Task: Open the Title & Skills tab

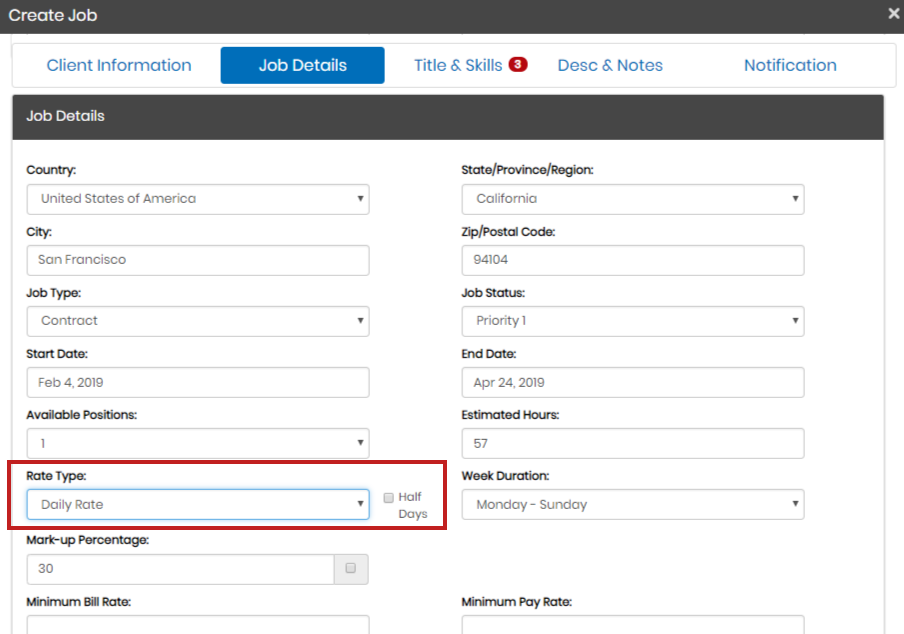Action: pos(458,65)
